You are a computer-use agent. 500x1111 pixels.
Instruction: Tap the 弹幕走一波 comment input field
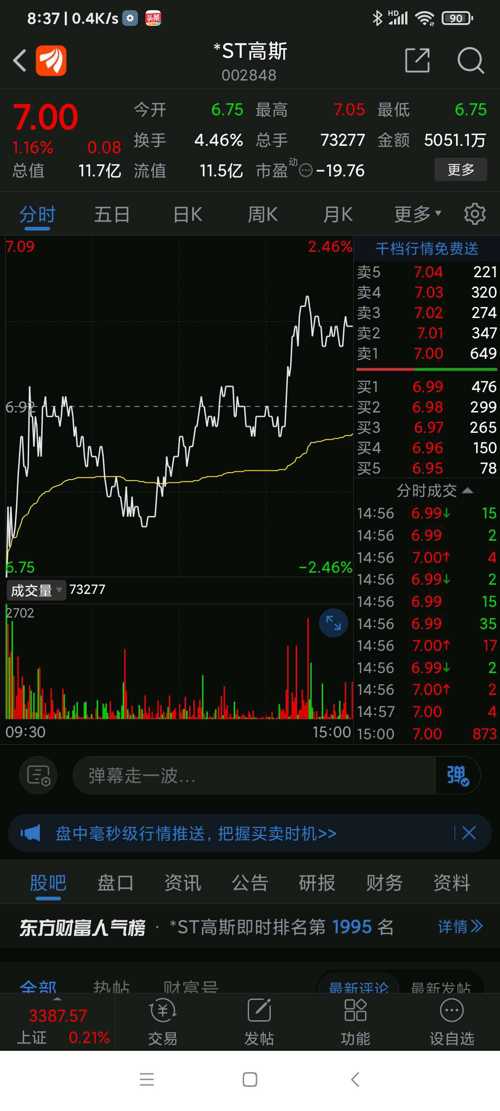254,775
